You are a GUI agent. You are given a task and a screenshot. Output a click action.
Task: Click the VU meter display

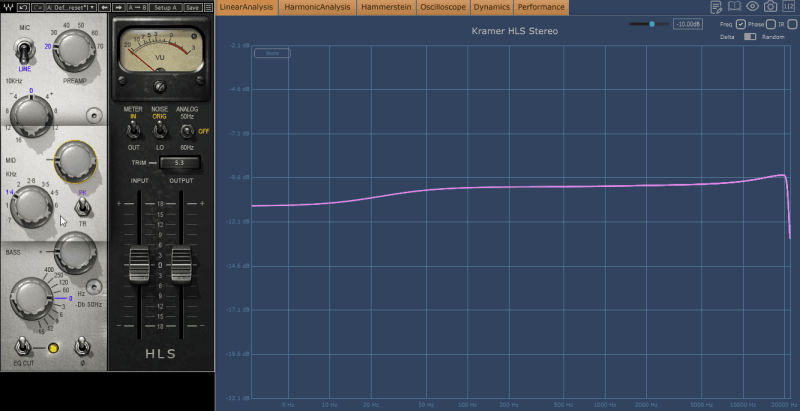(x=161, y=50)
